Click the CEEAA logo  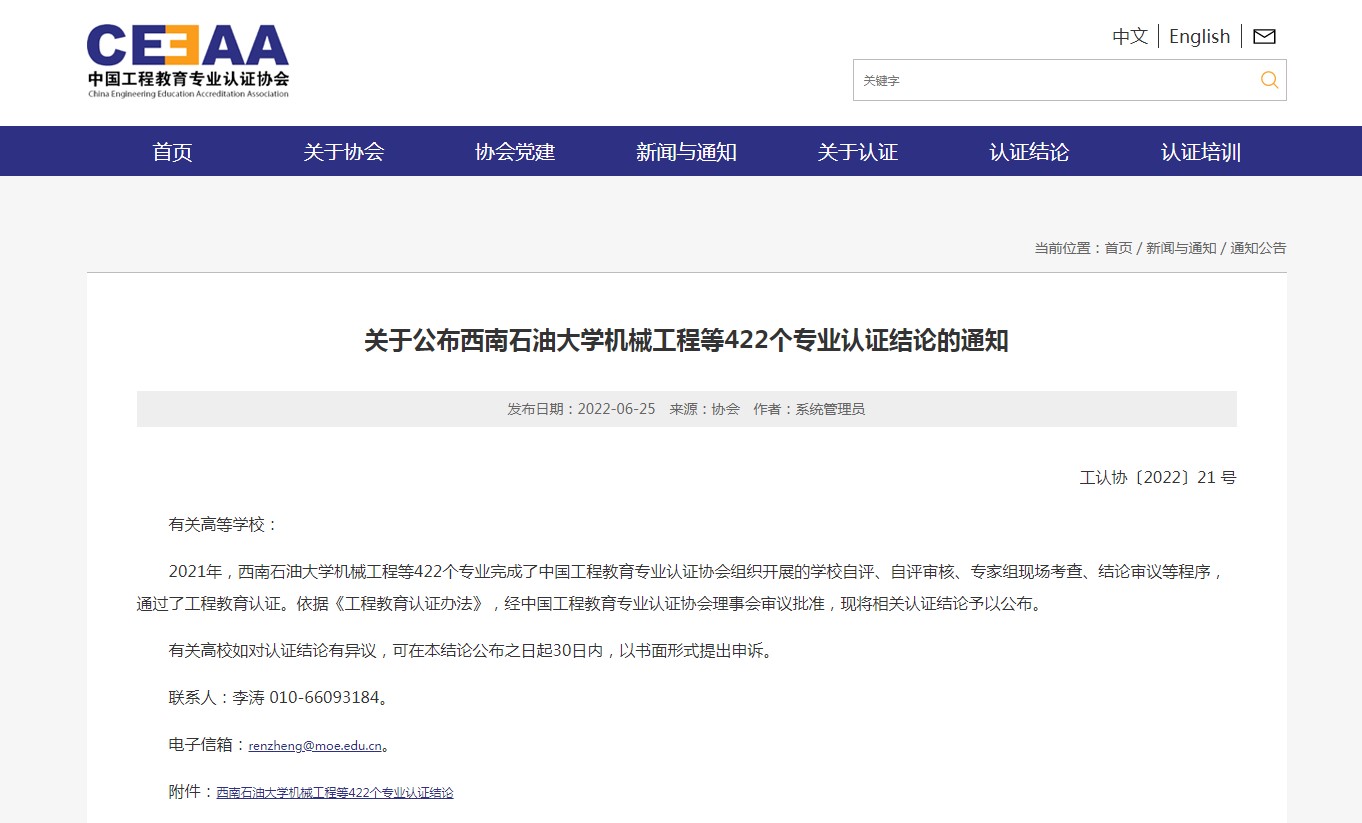point(188,61)
